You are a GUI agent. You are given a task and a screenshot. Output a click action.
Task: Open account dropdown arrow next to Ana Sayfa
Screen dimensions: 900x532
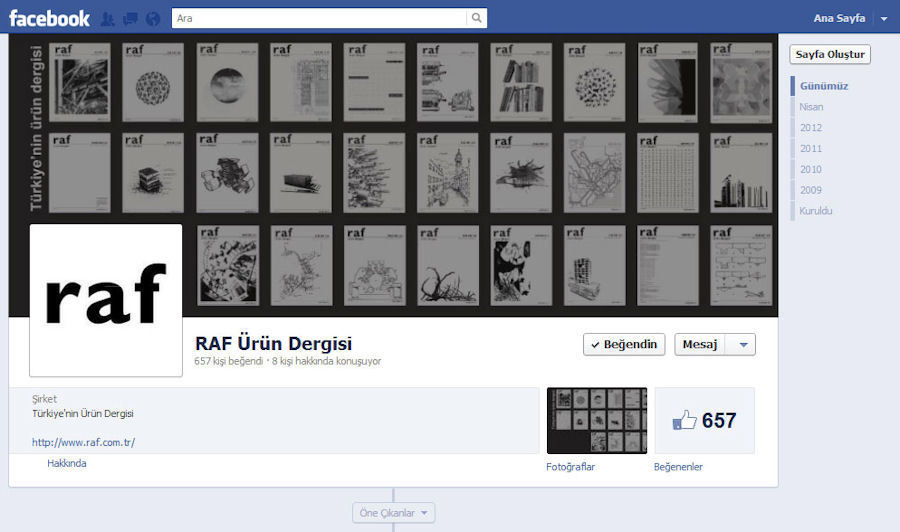884,19
